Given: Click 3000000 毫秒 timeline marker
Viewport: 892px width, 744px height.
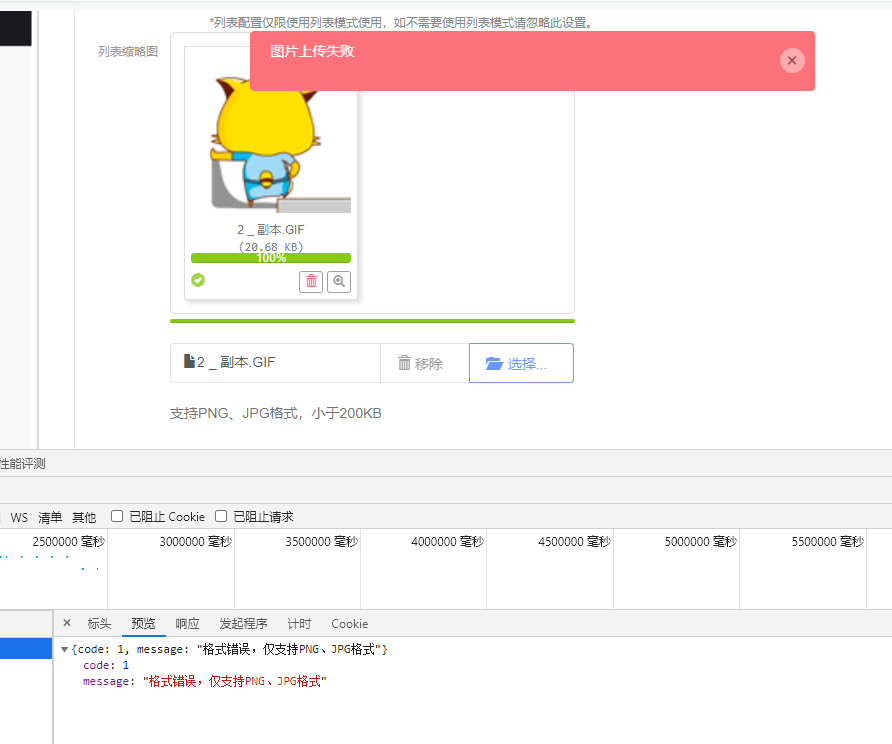Looking at the screenshot, I should tap(195, 542).
